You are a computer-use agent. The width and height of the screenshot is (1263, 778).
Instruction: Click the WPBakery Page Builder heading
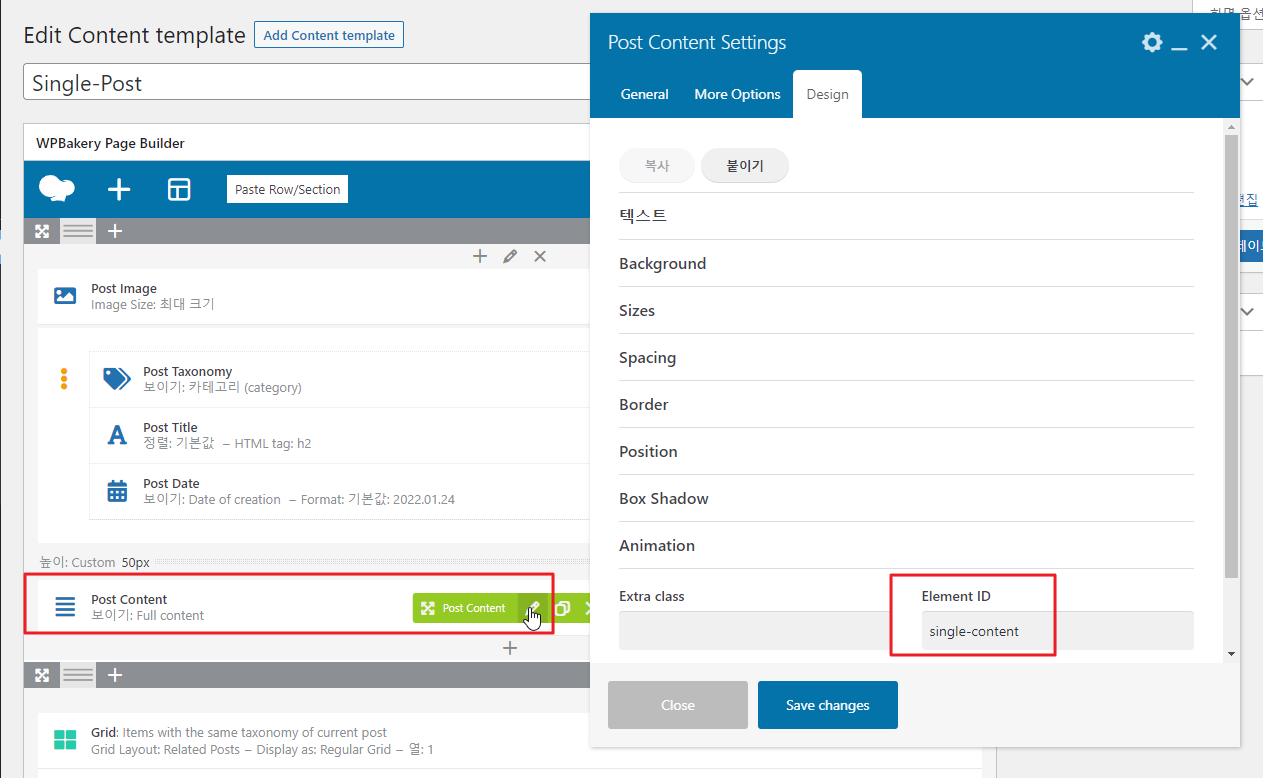tap(110, 143)
